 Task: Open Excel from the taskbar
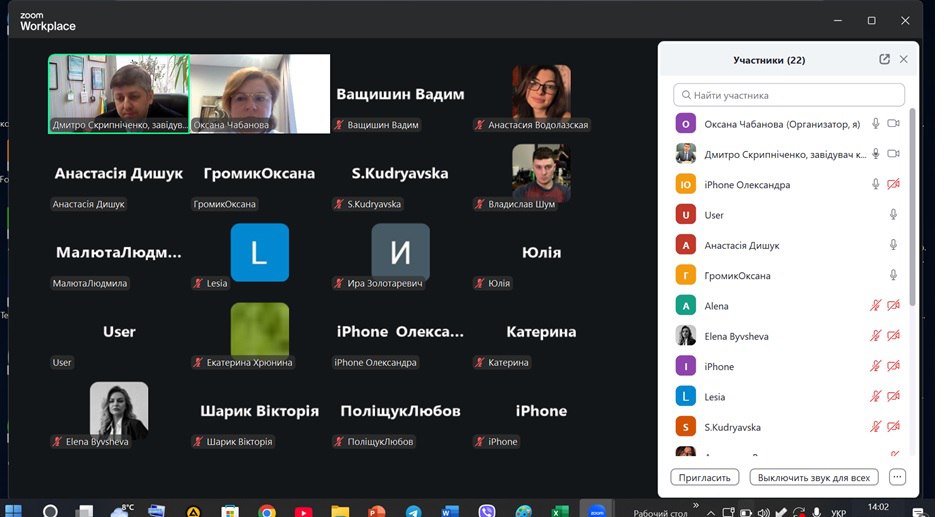[560, 511]
